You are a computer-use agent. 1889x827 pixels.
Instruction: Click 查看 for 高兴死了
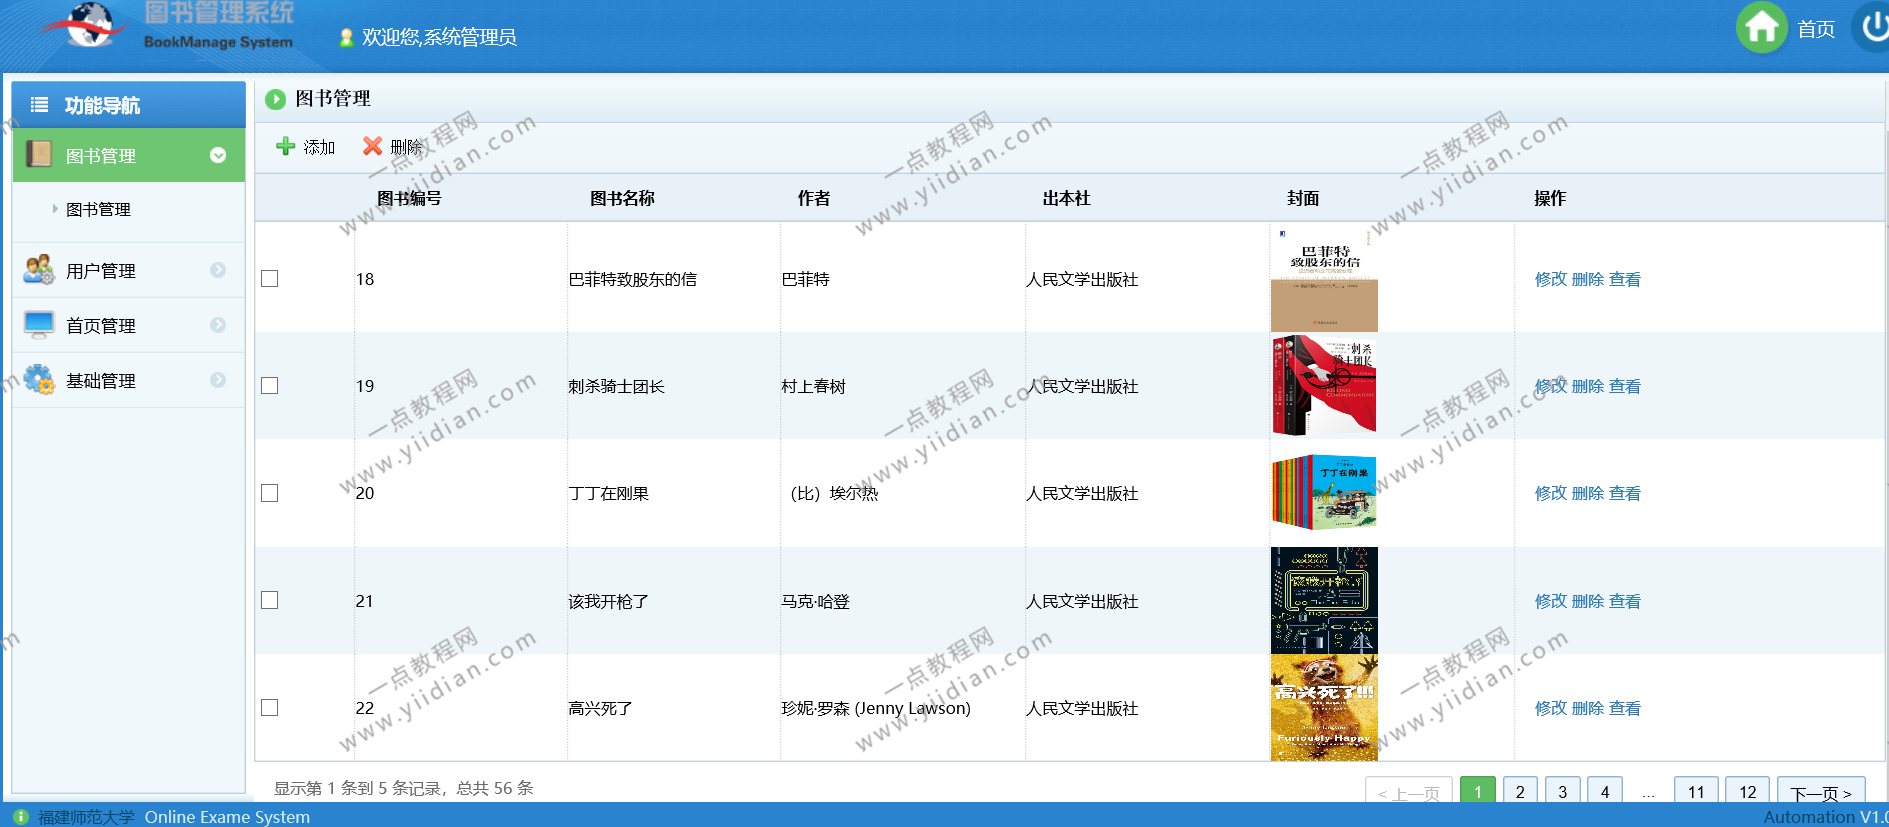pyautogui.click(x=1625, y=708)
